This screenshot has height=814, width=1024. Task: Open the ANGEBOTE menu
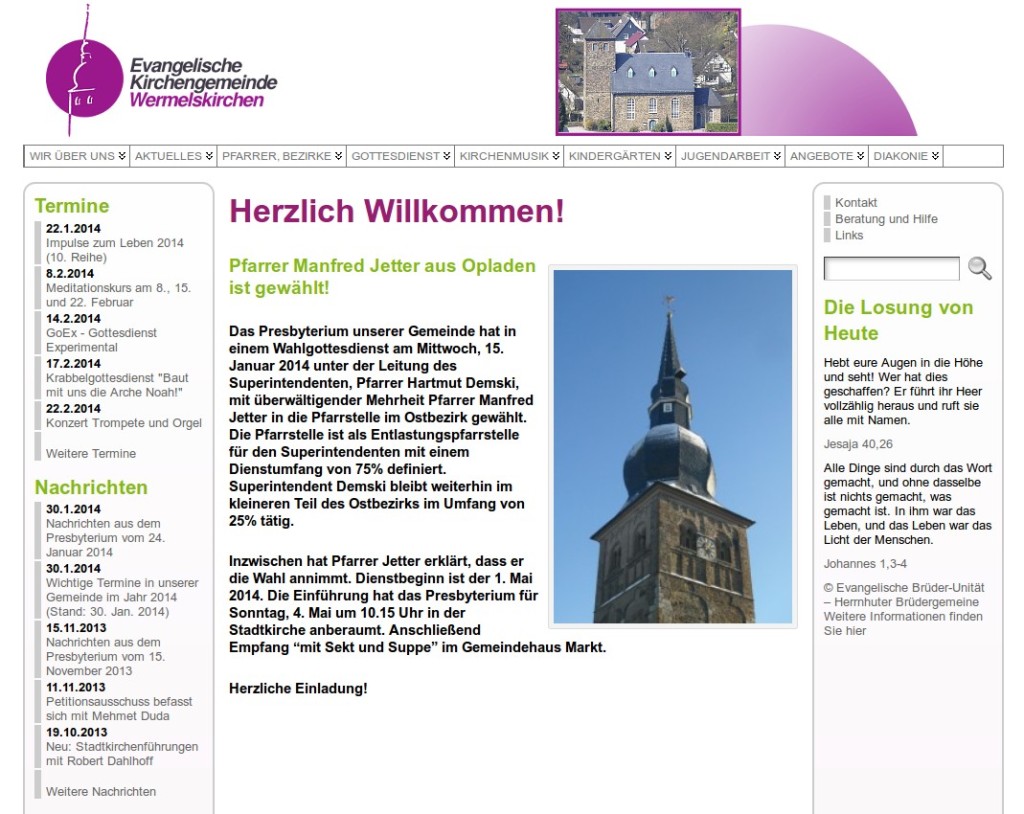(x=824, y=156)
